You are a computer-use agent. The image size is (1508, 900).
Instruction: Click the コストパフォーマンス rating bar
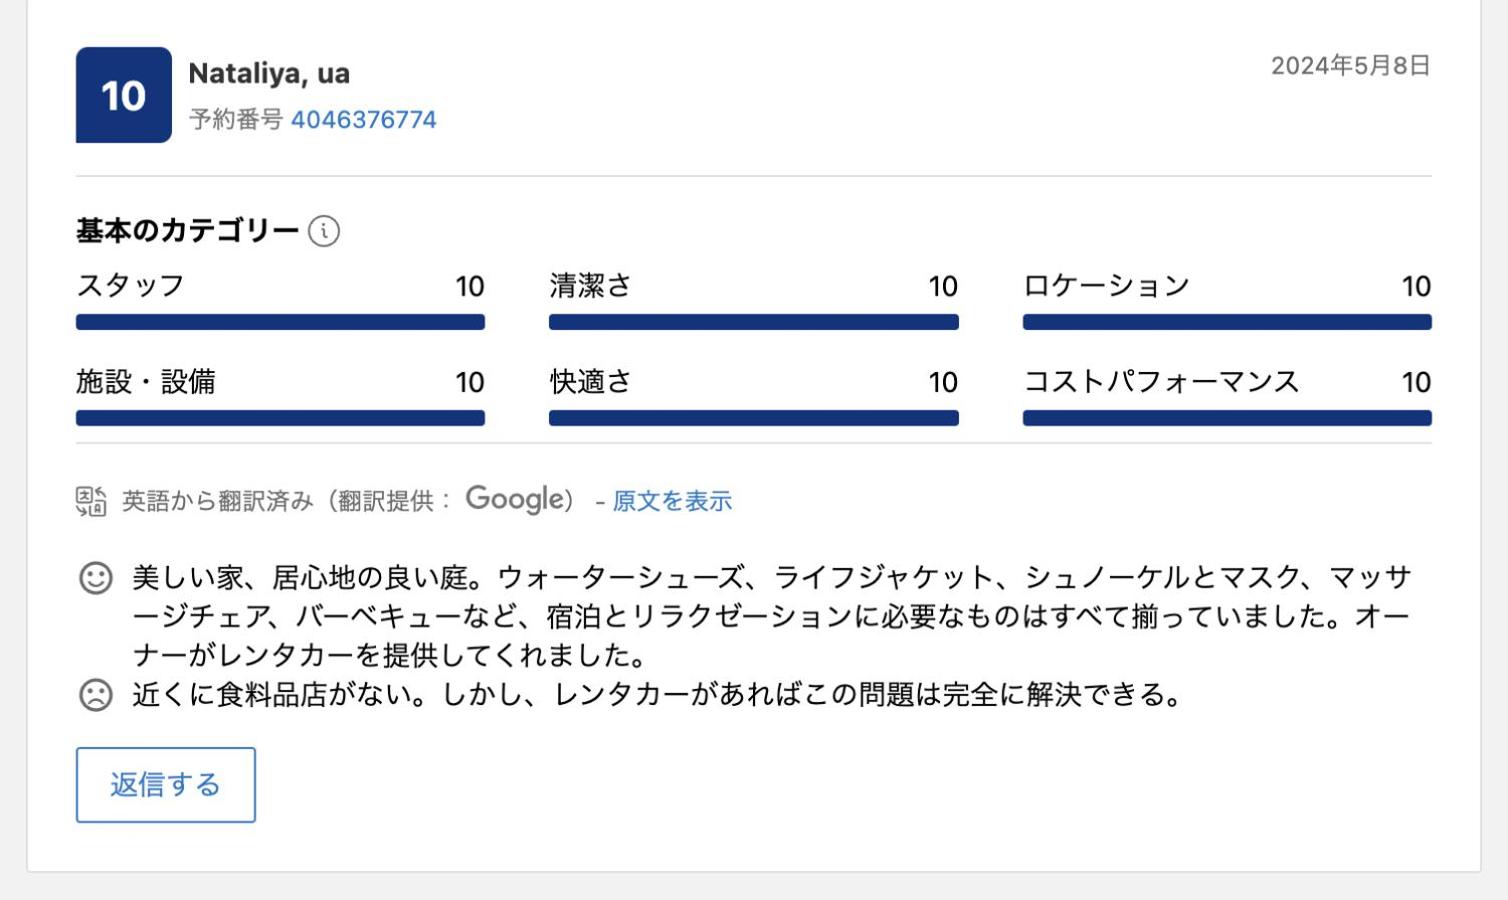(1227, 418)
